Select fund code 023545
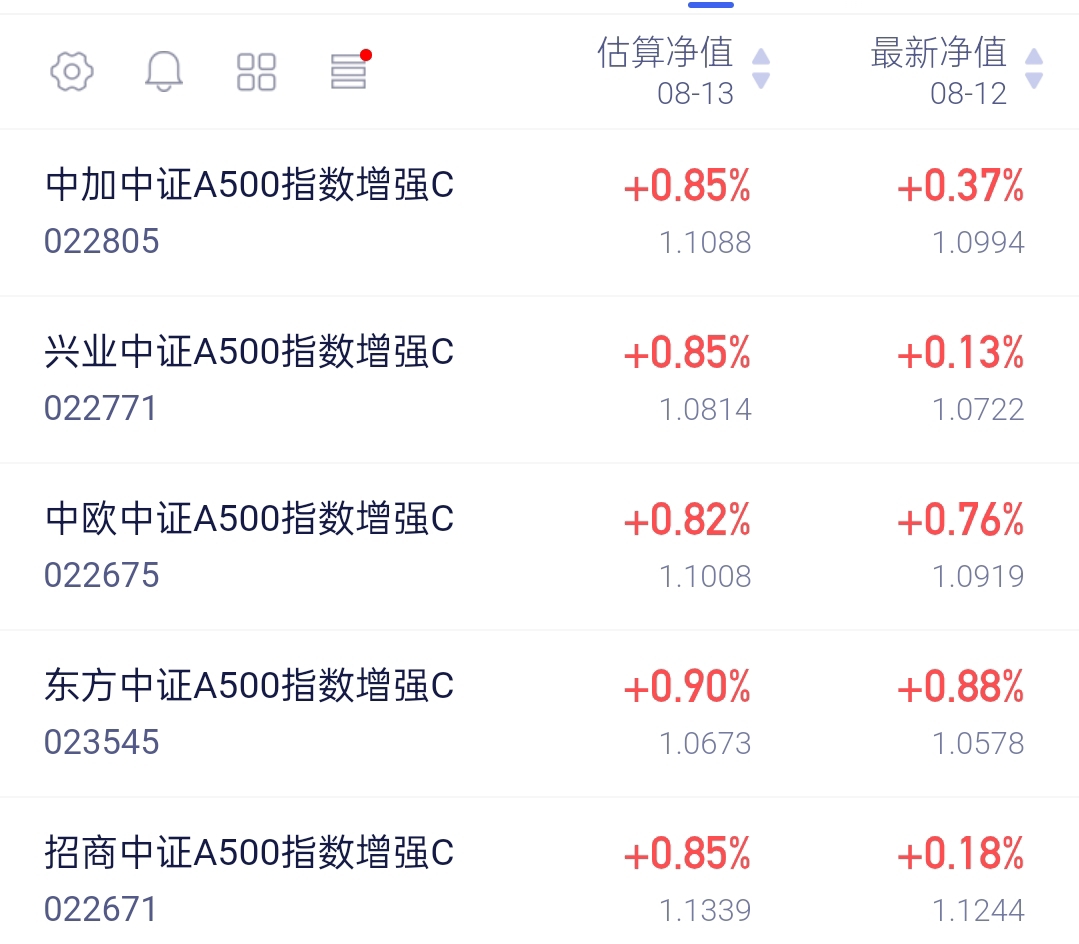 [x=102, y=742]
